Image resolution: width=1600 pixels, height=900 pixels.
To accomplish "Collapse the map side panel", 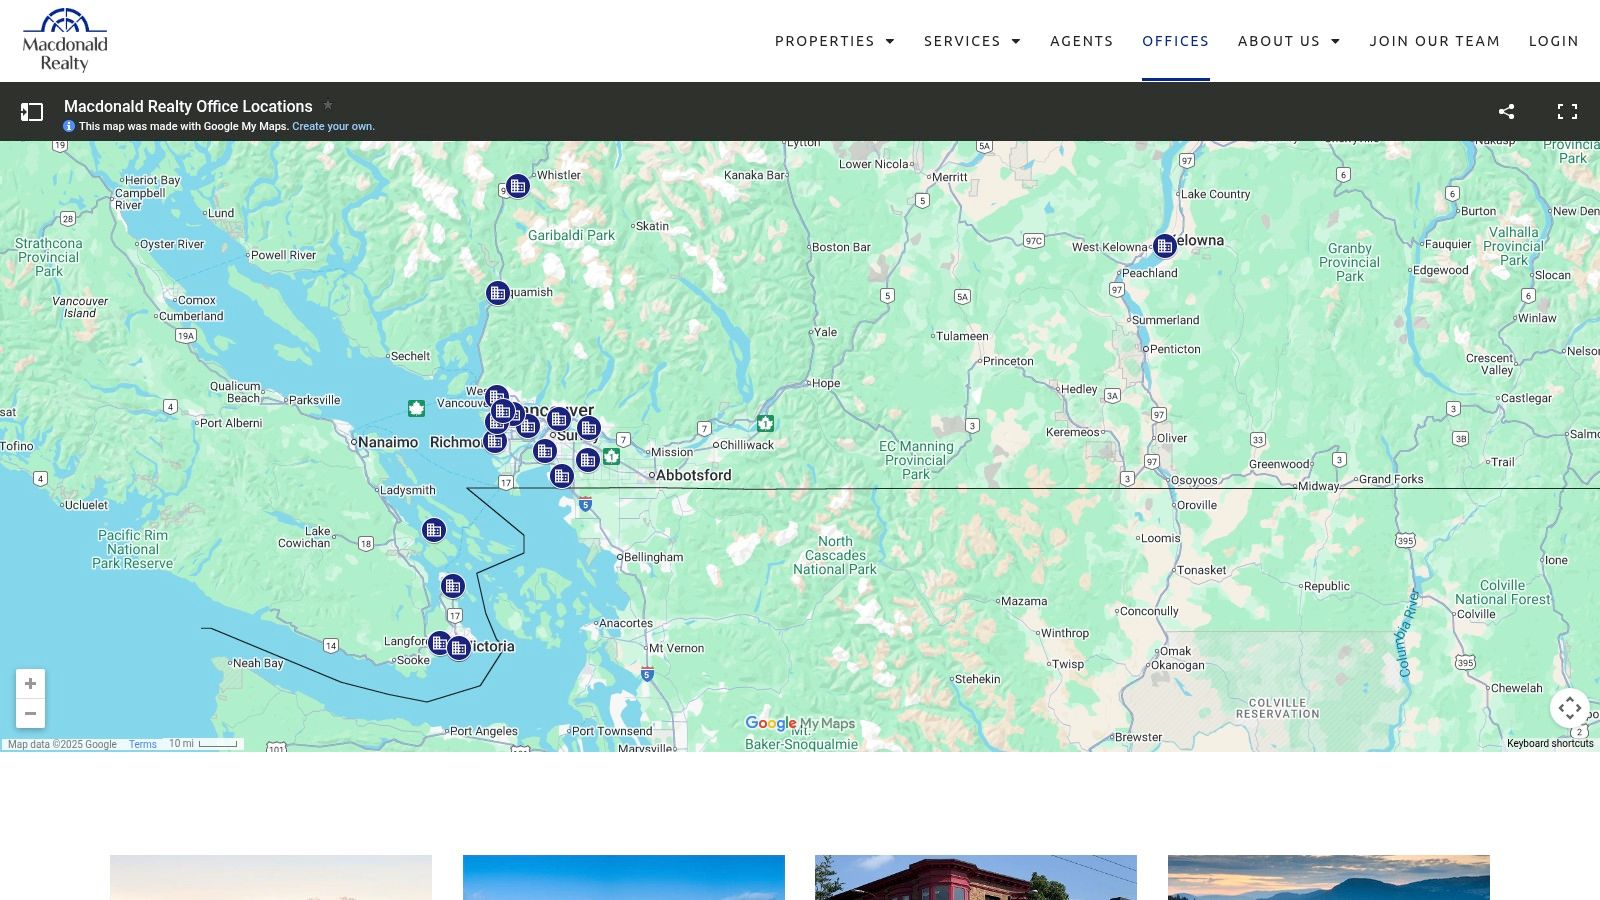I will [31, 111].
